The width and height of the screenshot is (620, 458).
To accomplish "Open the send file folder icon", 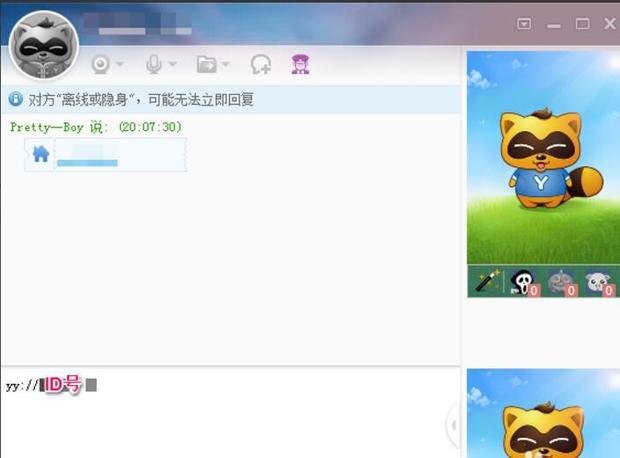I will coord(207,64).
